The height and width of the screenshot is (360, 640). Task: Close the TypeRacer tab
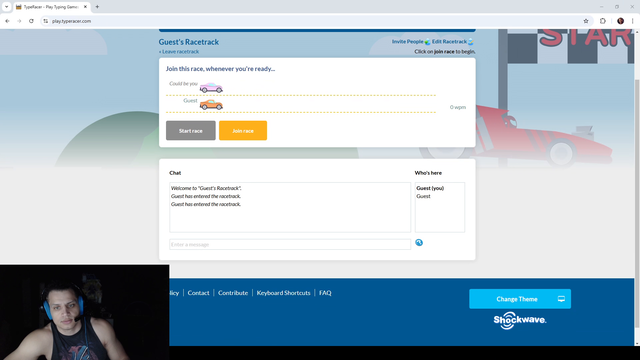(x=85, y=7)
